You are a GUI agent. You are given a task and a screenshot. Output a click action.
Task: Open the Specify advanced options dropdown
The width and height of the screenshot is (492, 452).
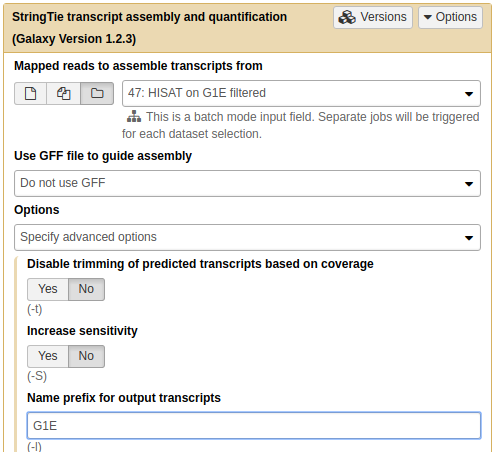247,237
